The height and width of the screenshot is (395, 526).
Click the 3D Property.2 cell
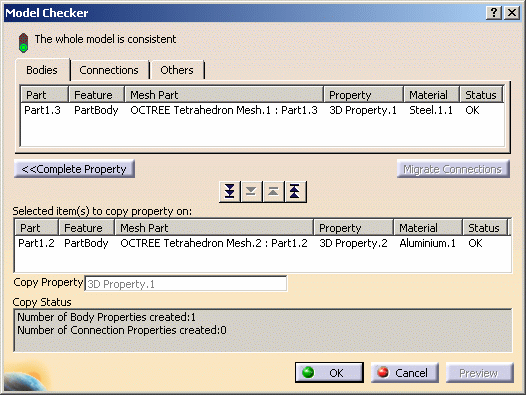point(353,243)
